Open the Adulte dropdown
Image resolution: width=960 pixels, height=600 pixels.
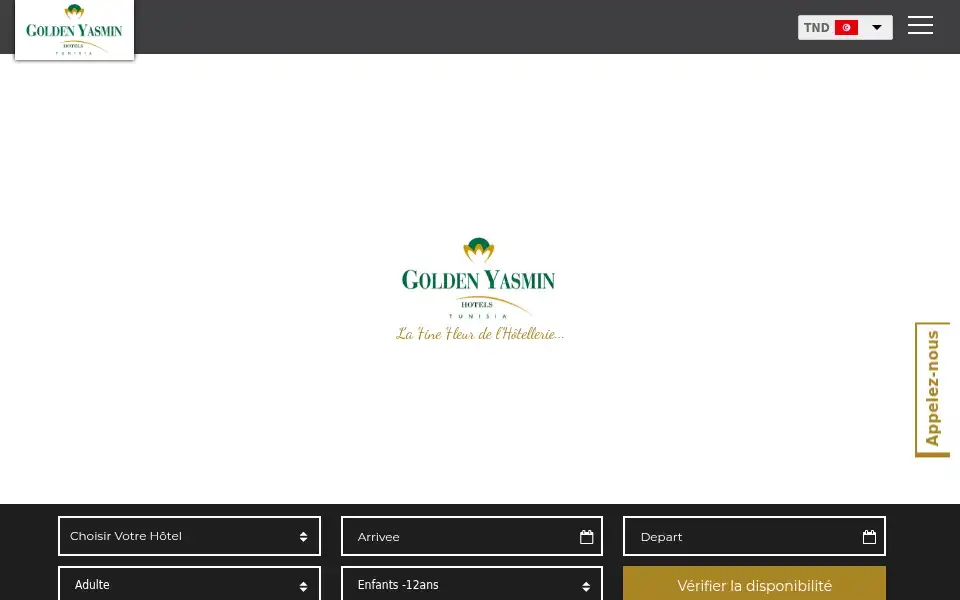189,584
